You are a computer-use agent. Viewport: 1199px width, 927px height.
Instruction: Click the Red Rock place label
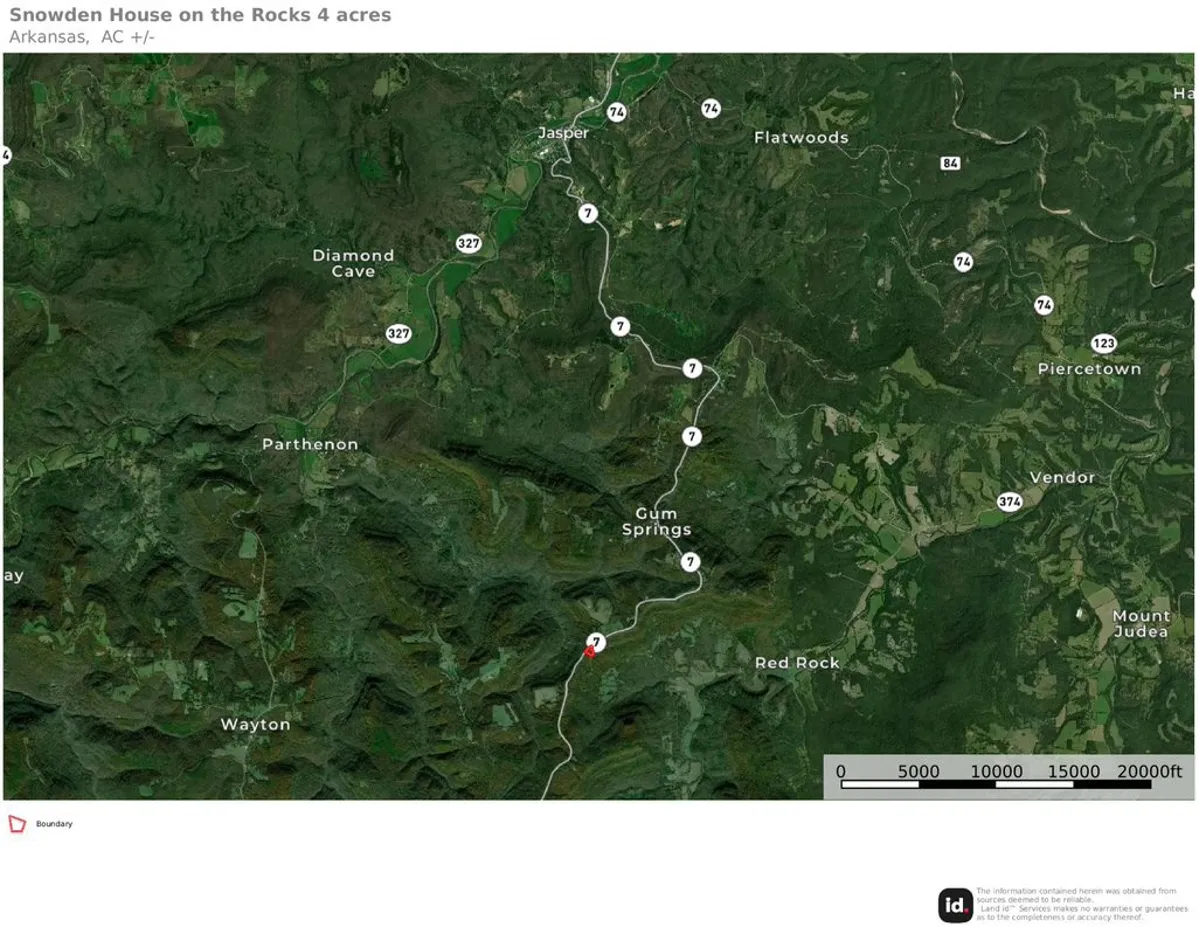coord(797,662)
